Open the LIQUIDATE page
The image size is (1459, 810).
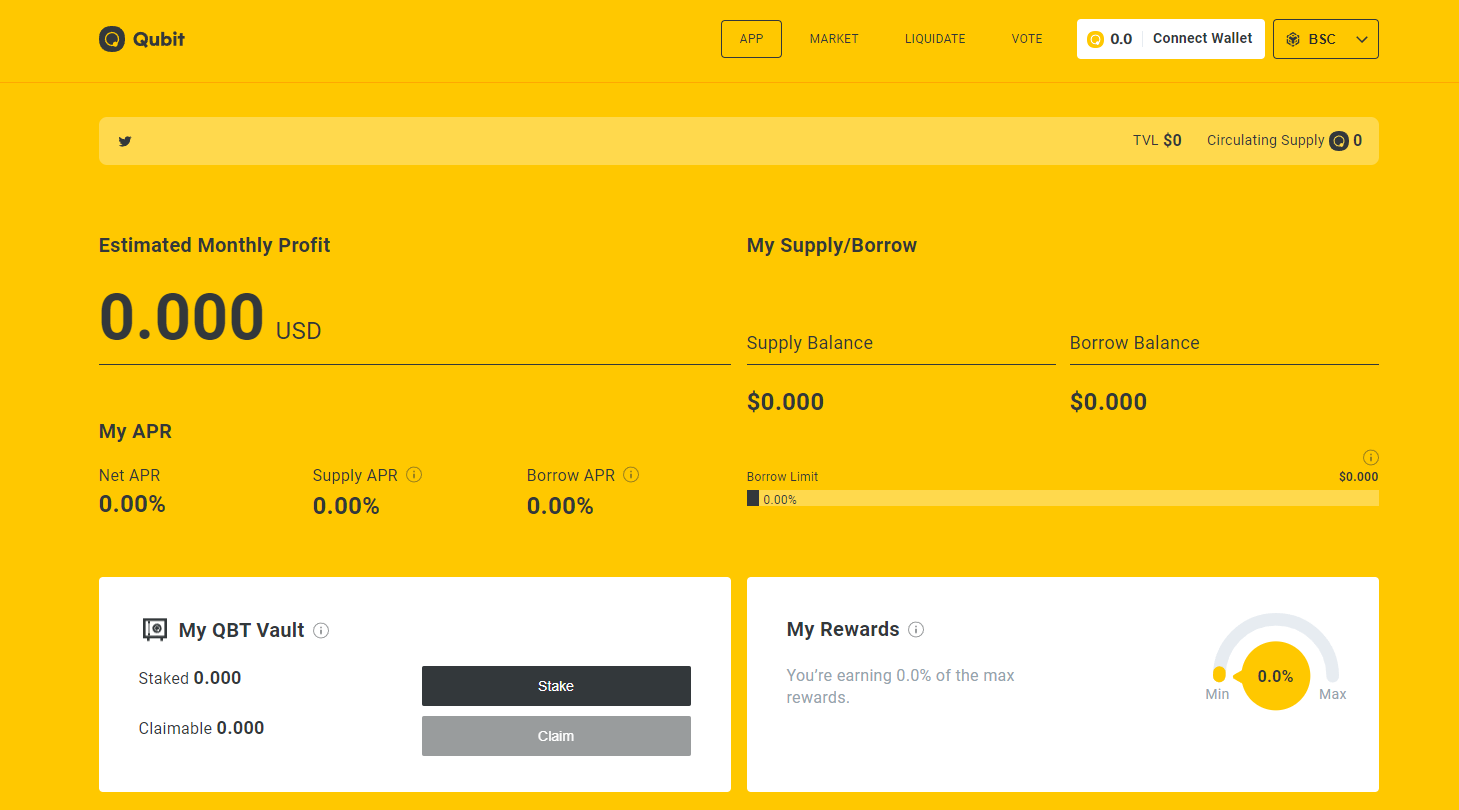click(x=935, y=39)
